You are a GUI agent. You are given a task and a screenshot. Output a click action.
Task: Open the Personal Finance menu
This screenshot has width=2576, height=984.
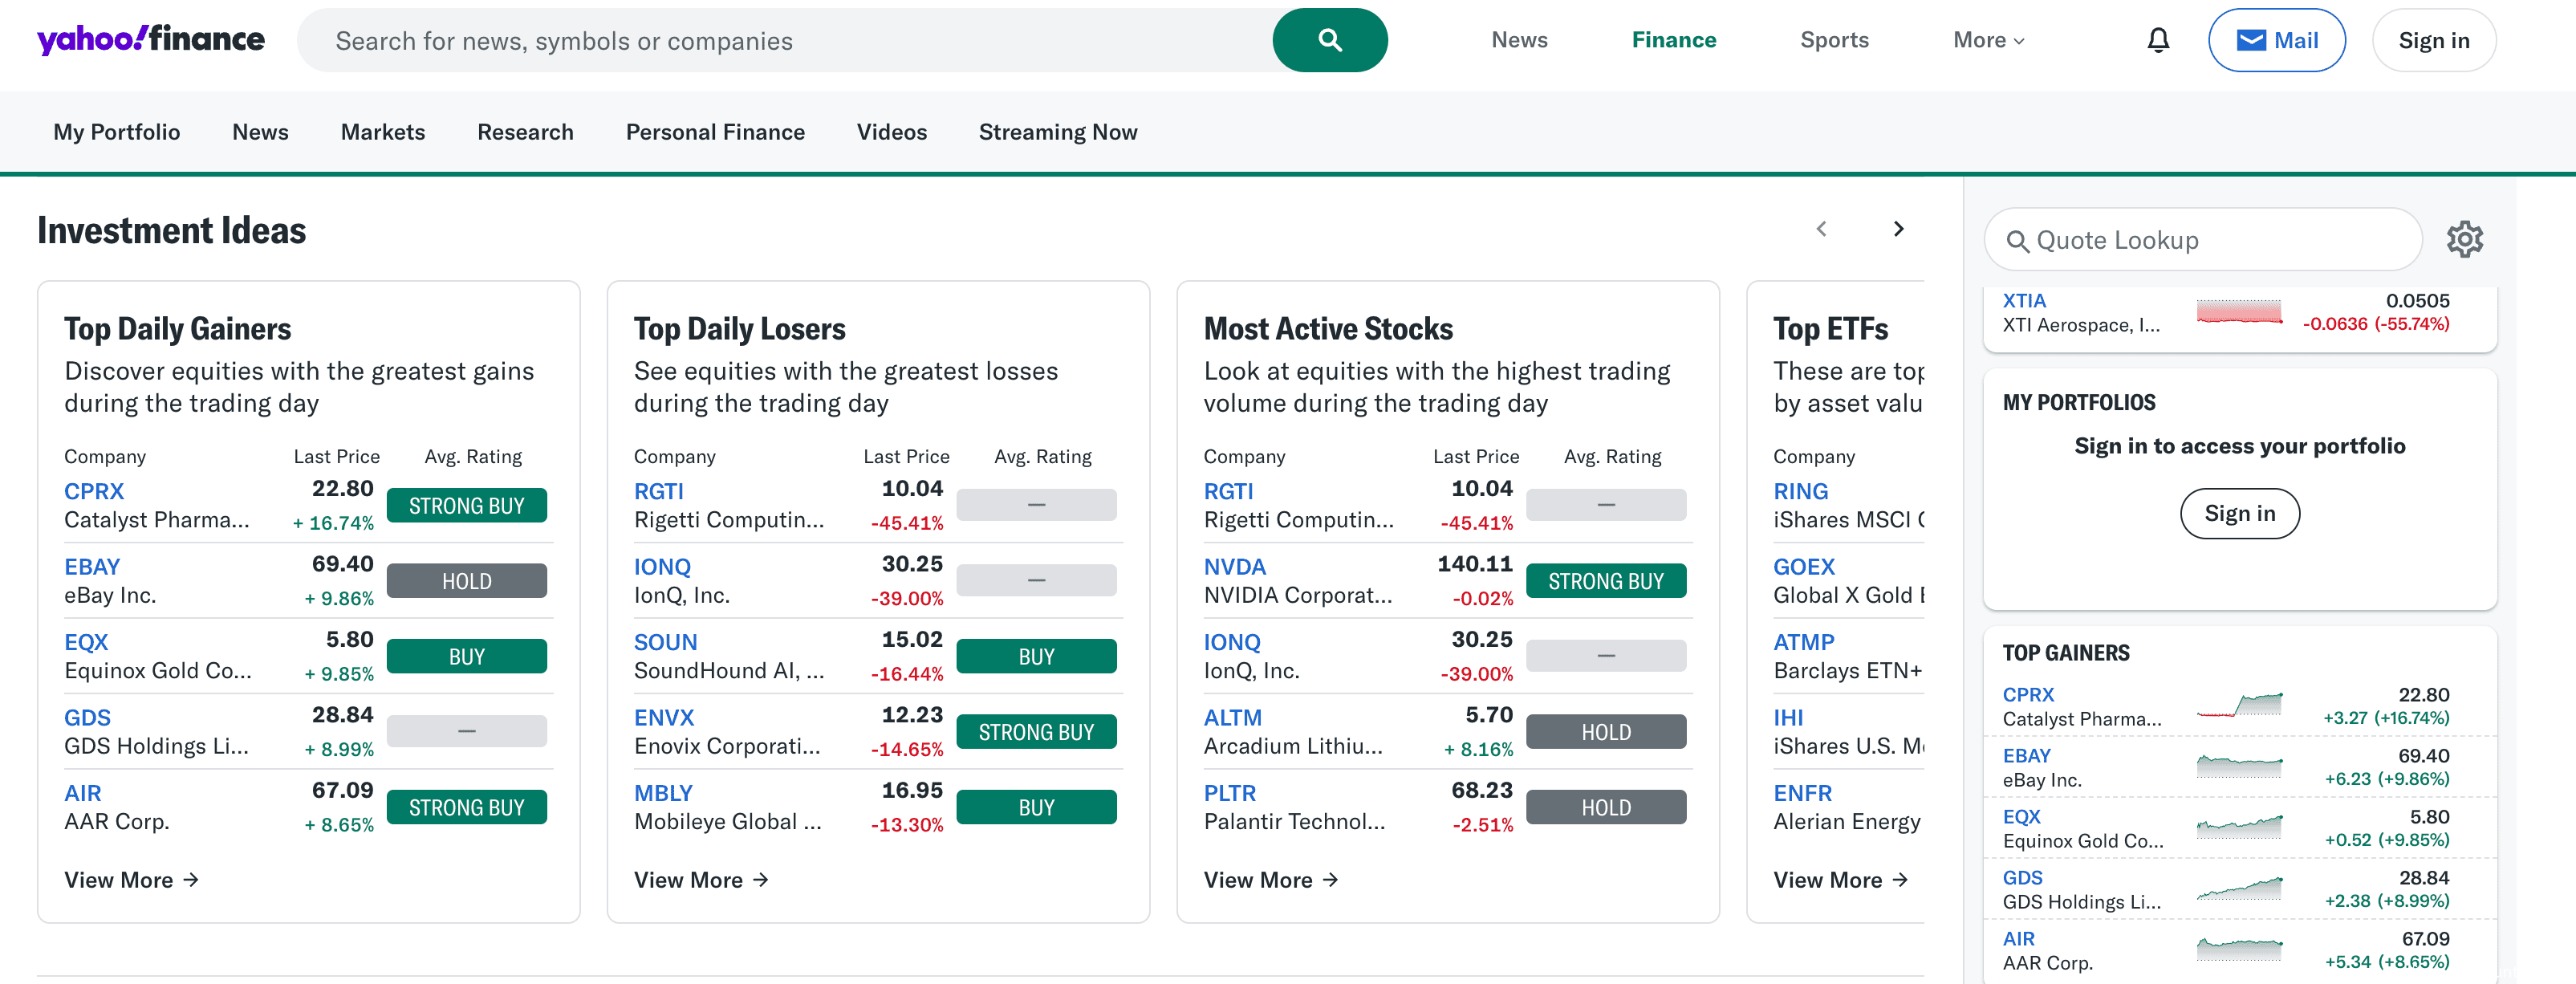[x=715, y=132]
